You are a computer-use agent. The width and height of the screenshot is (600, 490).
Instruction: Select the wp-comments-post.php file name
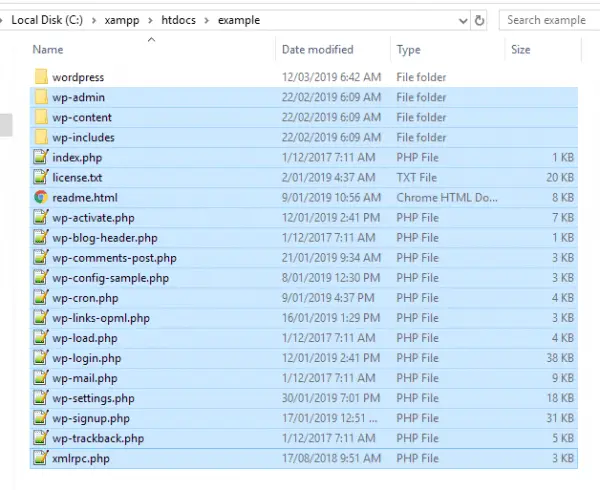[x=114, y=258]
